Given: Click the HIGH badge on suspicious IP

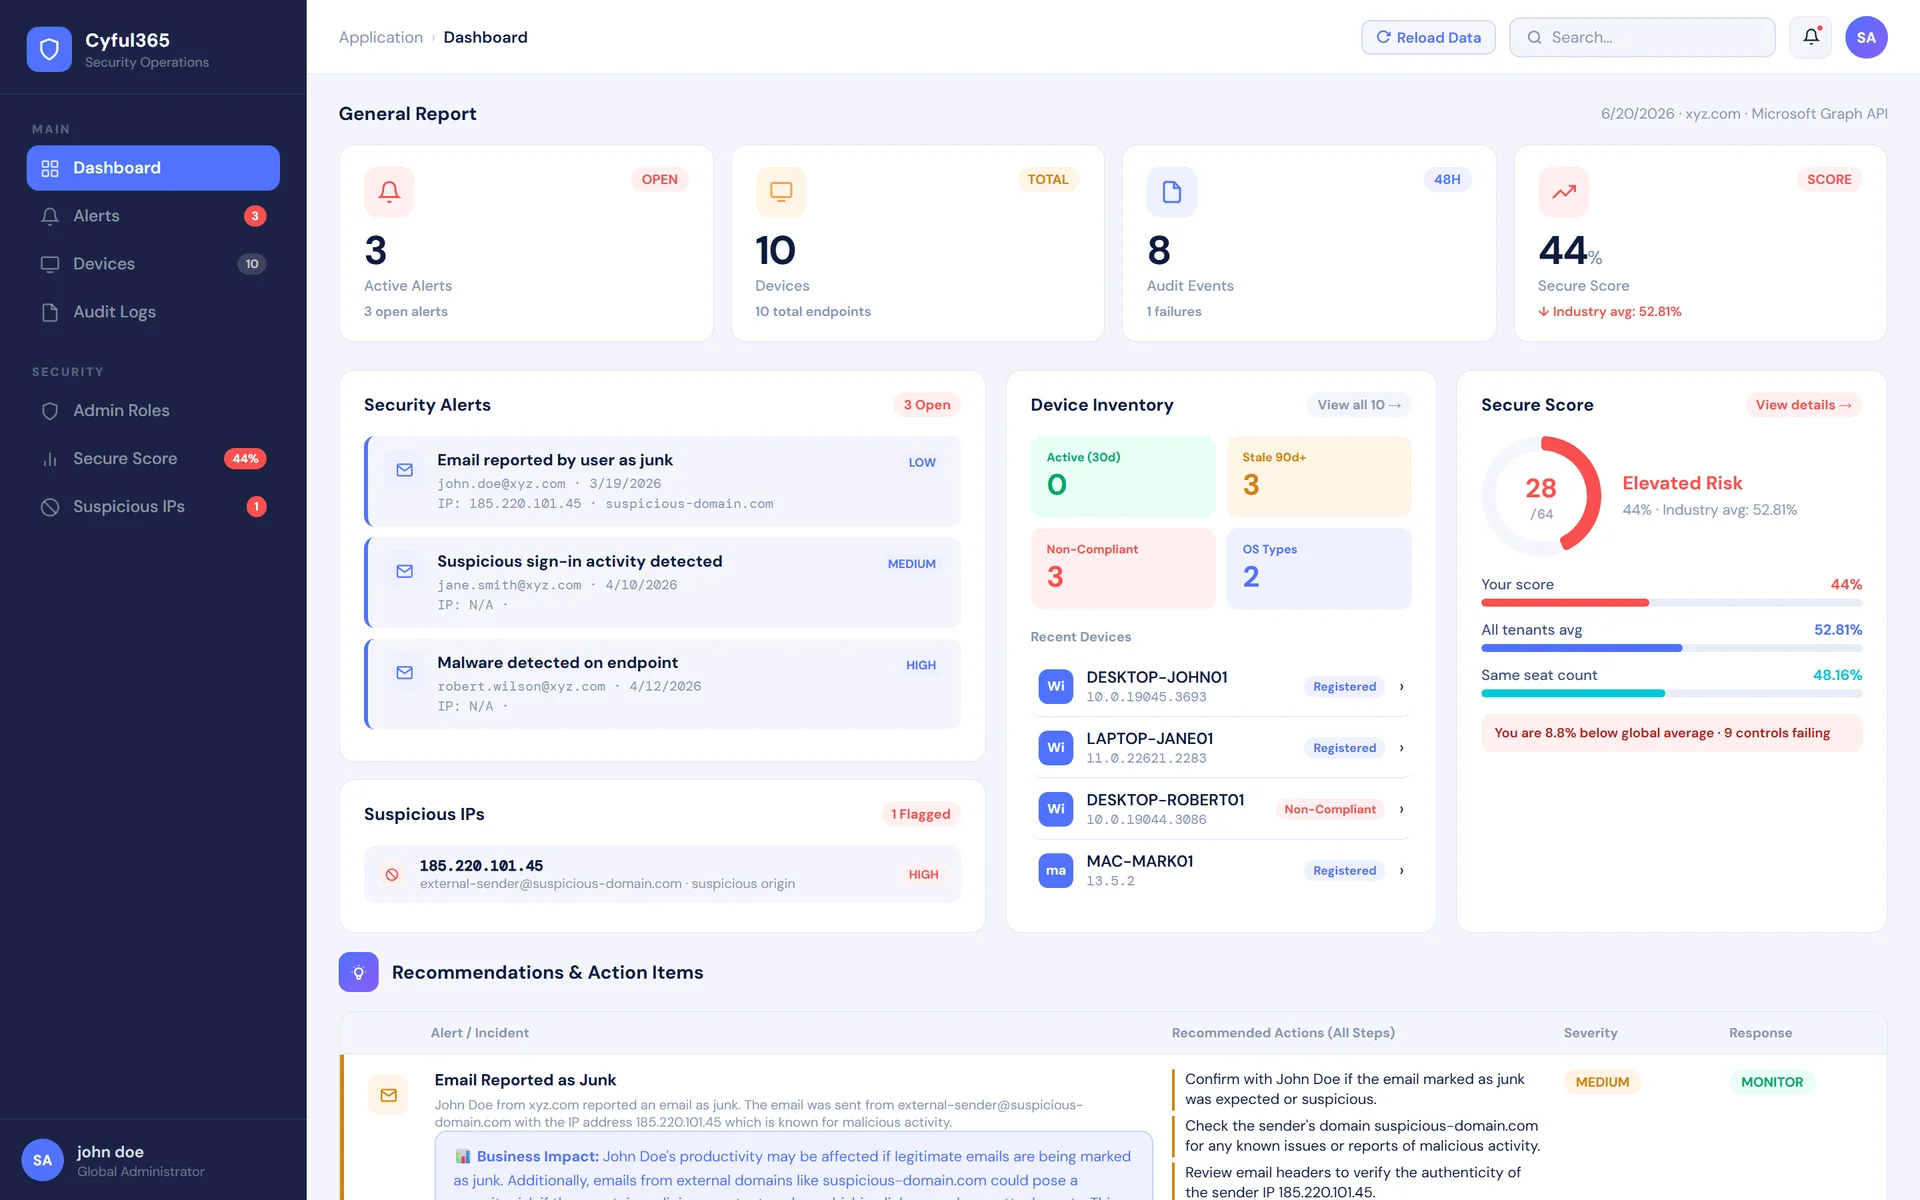Looking at the screenshot, I should (923, 874).
